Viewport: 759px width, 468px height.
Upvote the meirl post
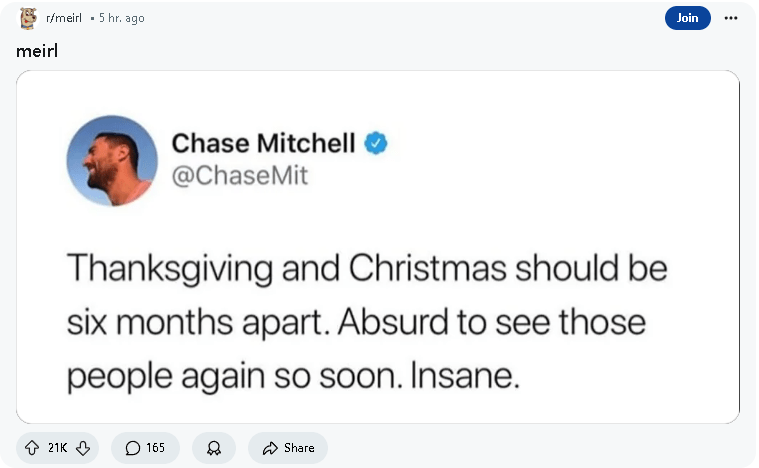(32, 448)
